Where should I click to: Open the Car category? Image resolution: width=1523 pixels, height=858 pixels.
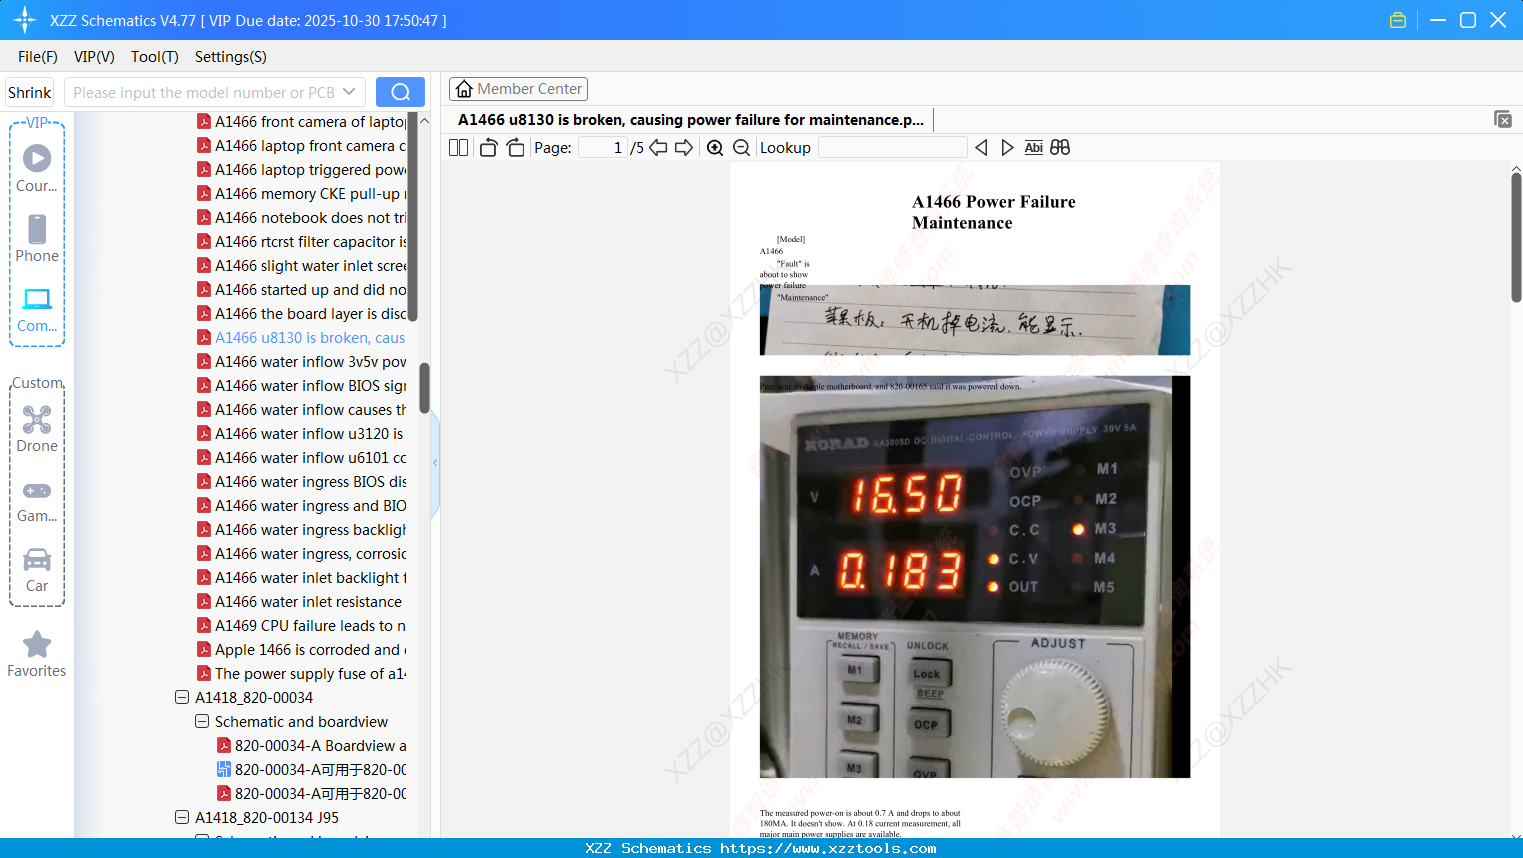(37, 570)
